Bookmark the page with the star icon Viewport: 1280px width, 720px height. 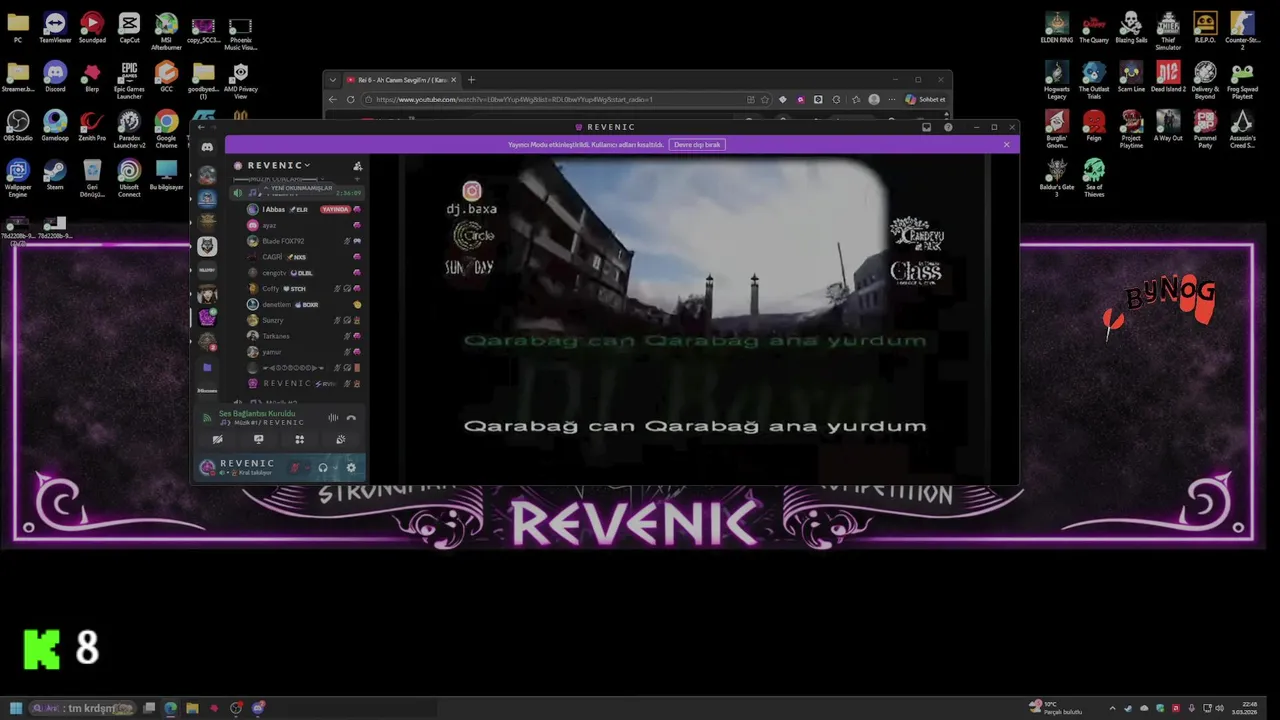tap(765, 99)
